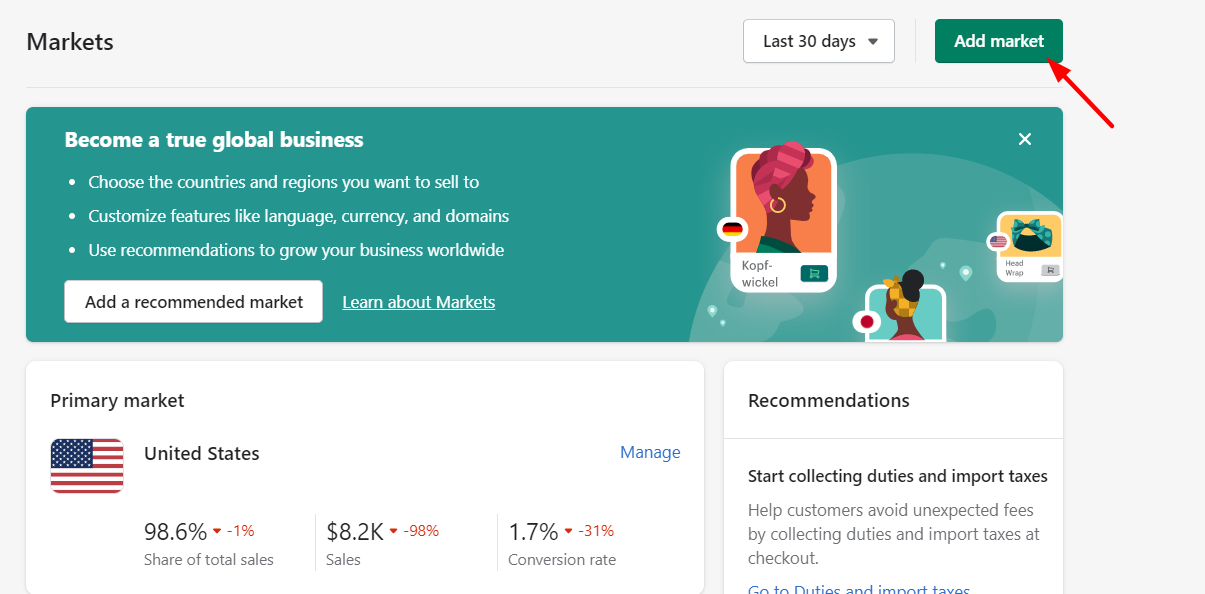Viewport: 1205px width, 594px height.
Task: Open the Last 30 days dropdown
Action: click(x=818, y=41)
